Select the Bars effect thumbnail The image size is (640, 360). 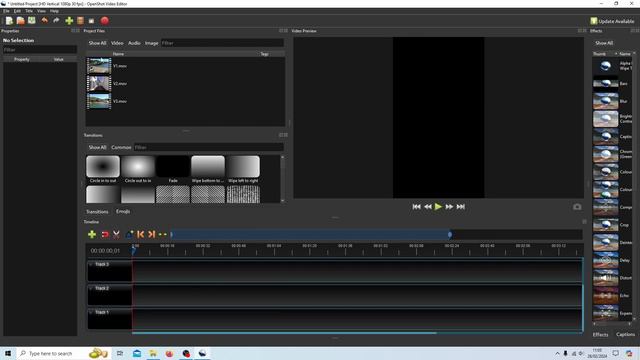coord(605,84)
